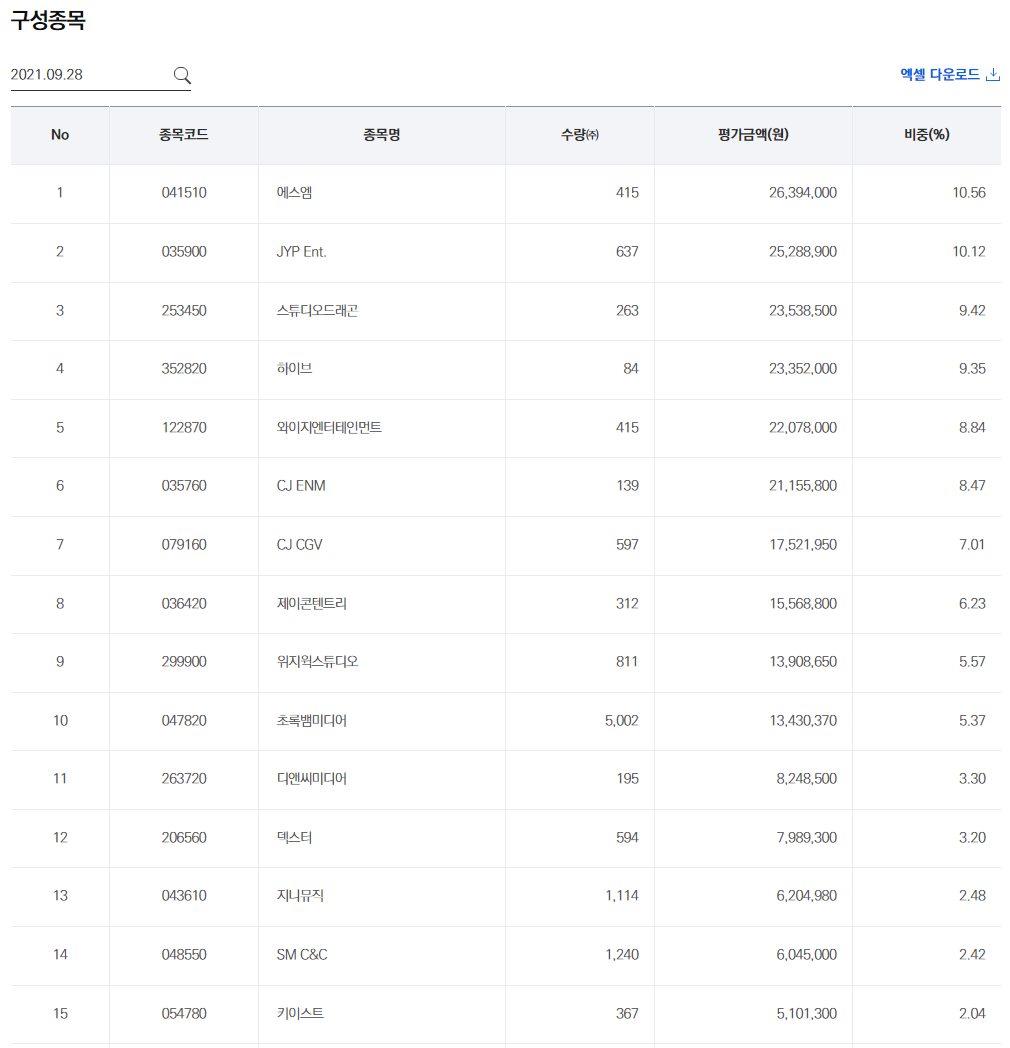This screenshot has width=1010, height=1048.
Task: Click stock code 253450
Action: click(x=184, y=311)
